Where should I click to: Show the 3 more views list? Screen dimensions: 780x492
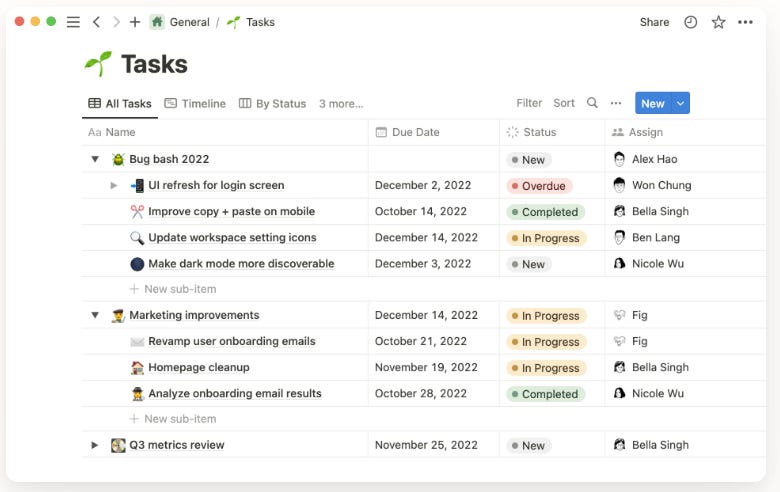(x=341, y=103)
